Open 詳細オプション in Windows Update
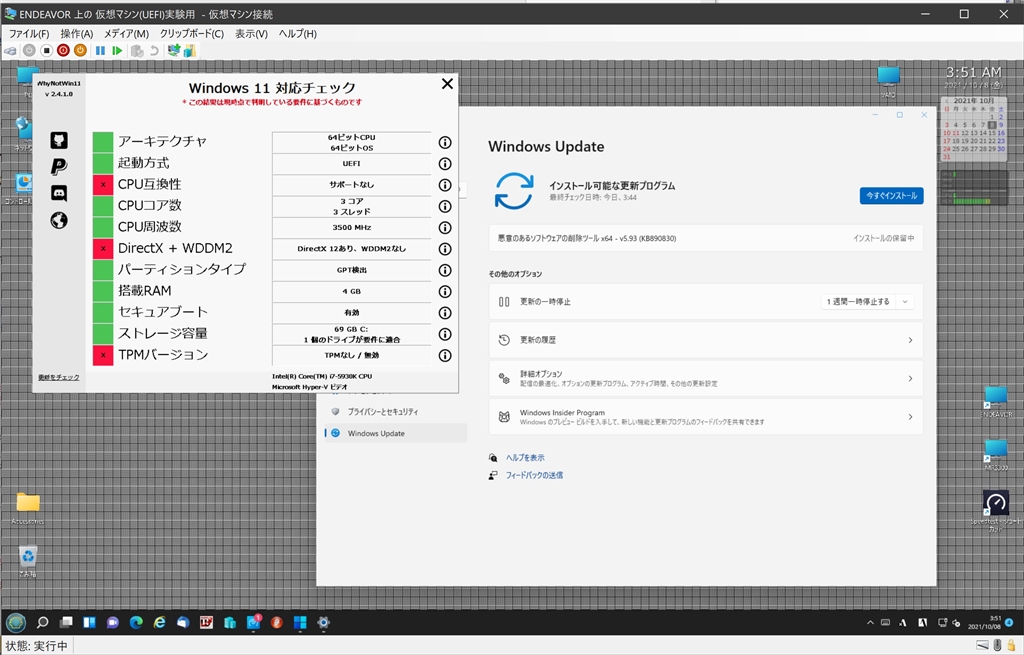This screenshot has height=655, width=1024. click(705, 379)
